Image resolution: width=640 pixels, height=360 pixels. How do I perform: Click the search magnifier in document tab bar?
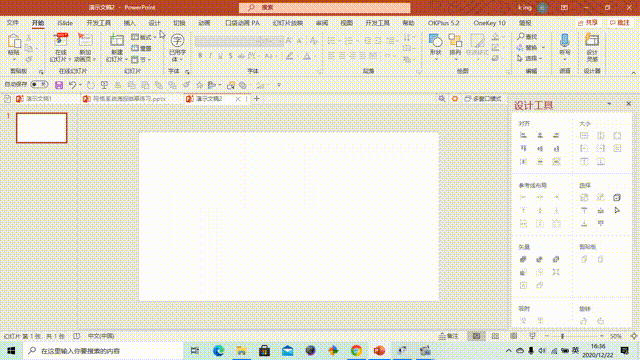coord(442,99)
